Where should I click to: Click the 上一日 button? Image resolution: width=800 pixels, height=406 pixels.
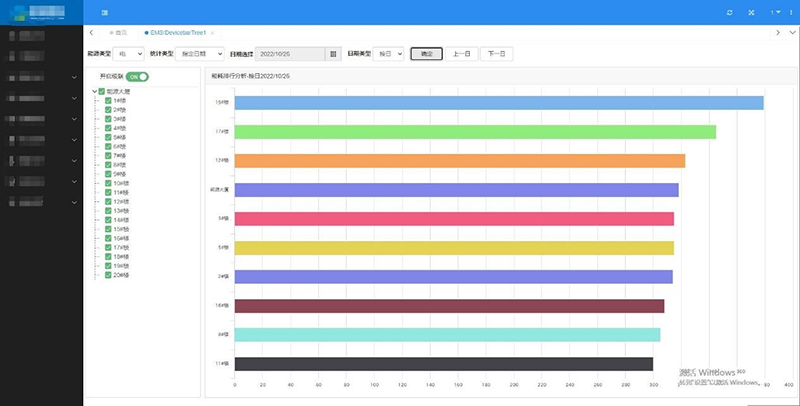460,54
